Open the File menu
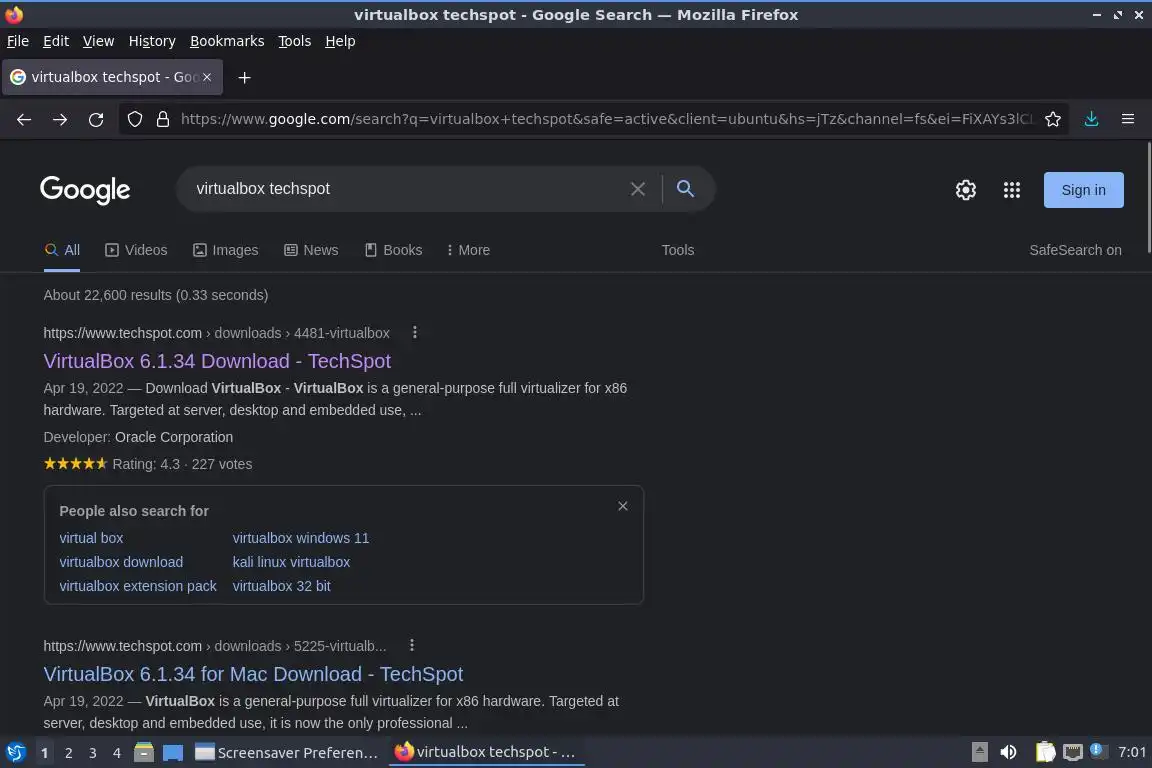This screenshot has height=768, width=1152. click(18, 41)
